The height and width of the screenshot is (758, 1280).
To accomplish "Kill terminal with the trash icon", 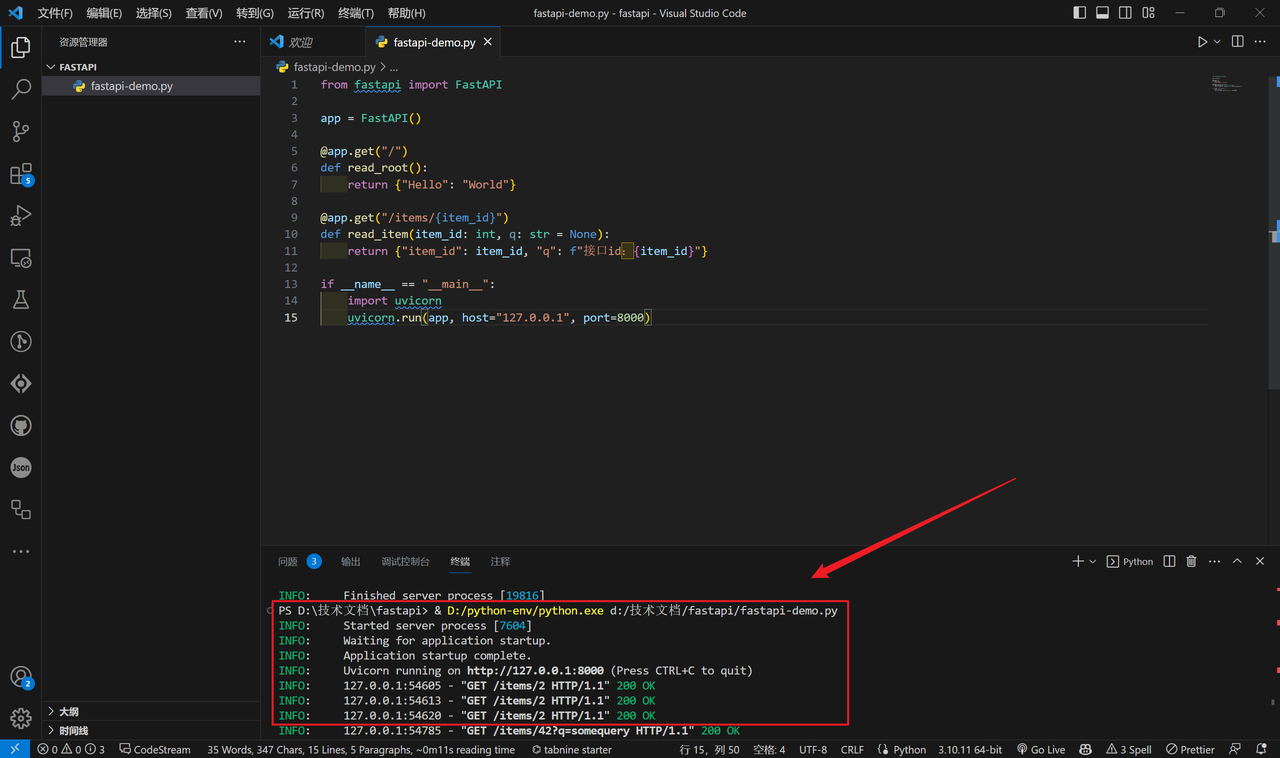I will click(1191, 562).
